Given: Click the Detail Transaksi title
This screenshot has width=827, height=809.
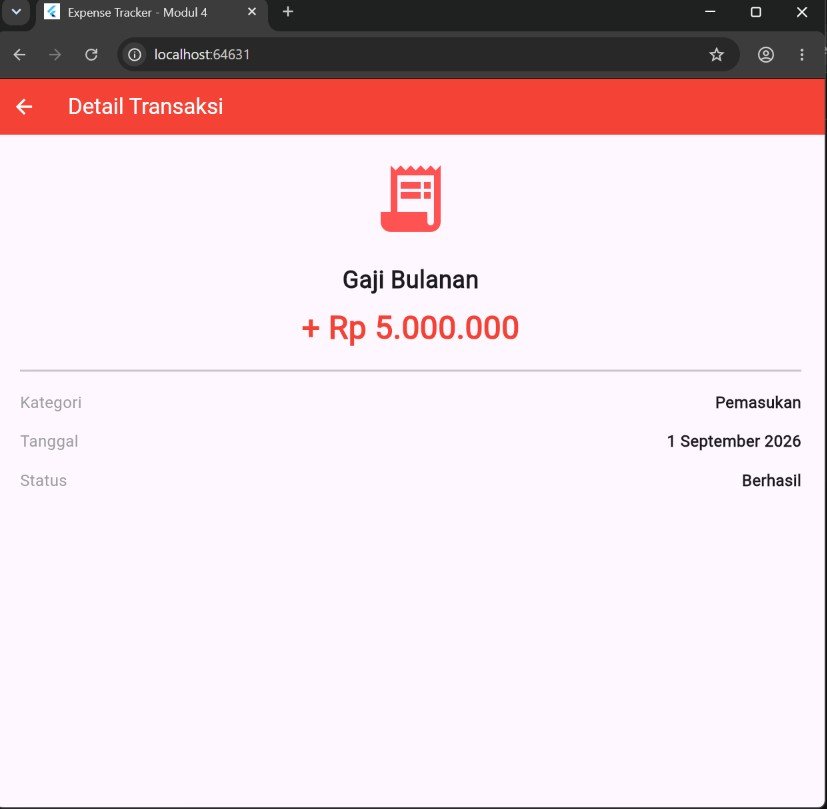Looking at the screenshot, I should tap(146, 107).
